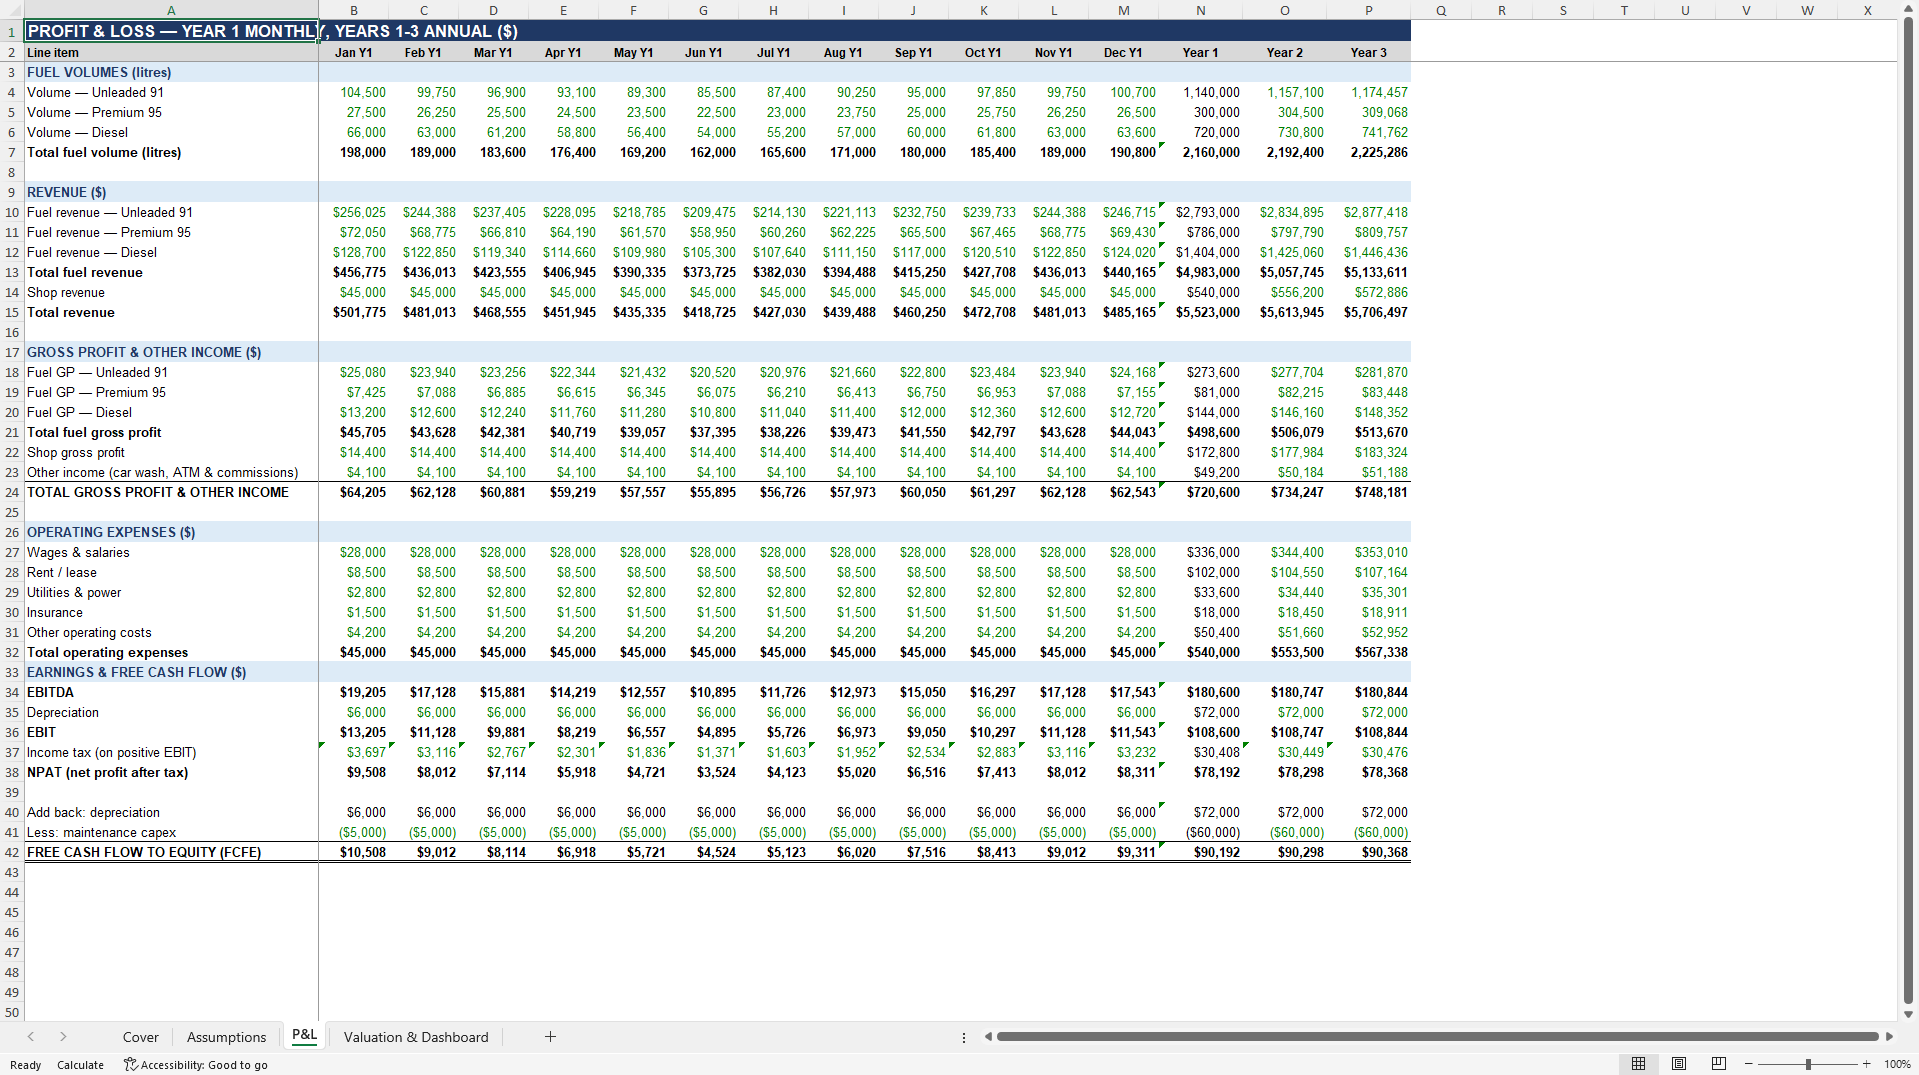Click the 'Wages & salaries' row label
The height and width of the screenshot is (1075, 1919).
(78, 552)
